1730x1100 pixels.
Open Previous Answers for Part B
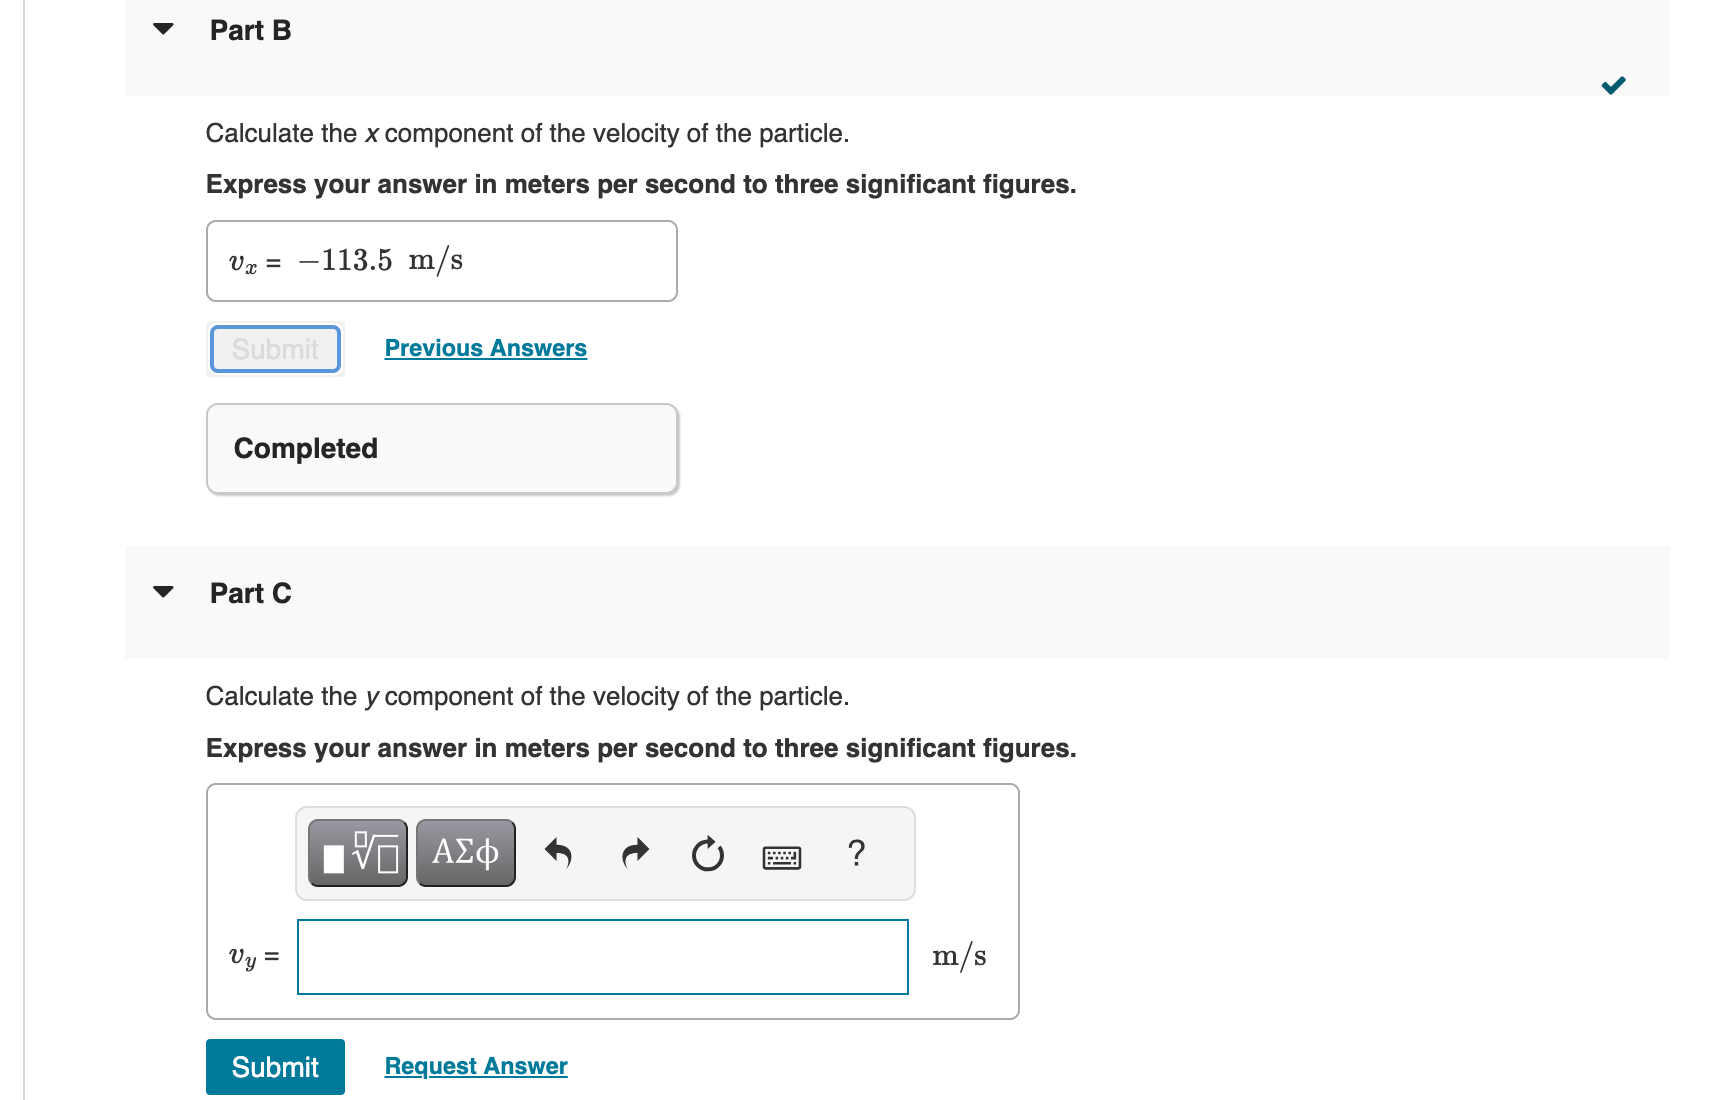485,348
